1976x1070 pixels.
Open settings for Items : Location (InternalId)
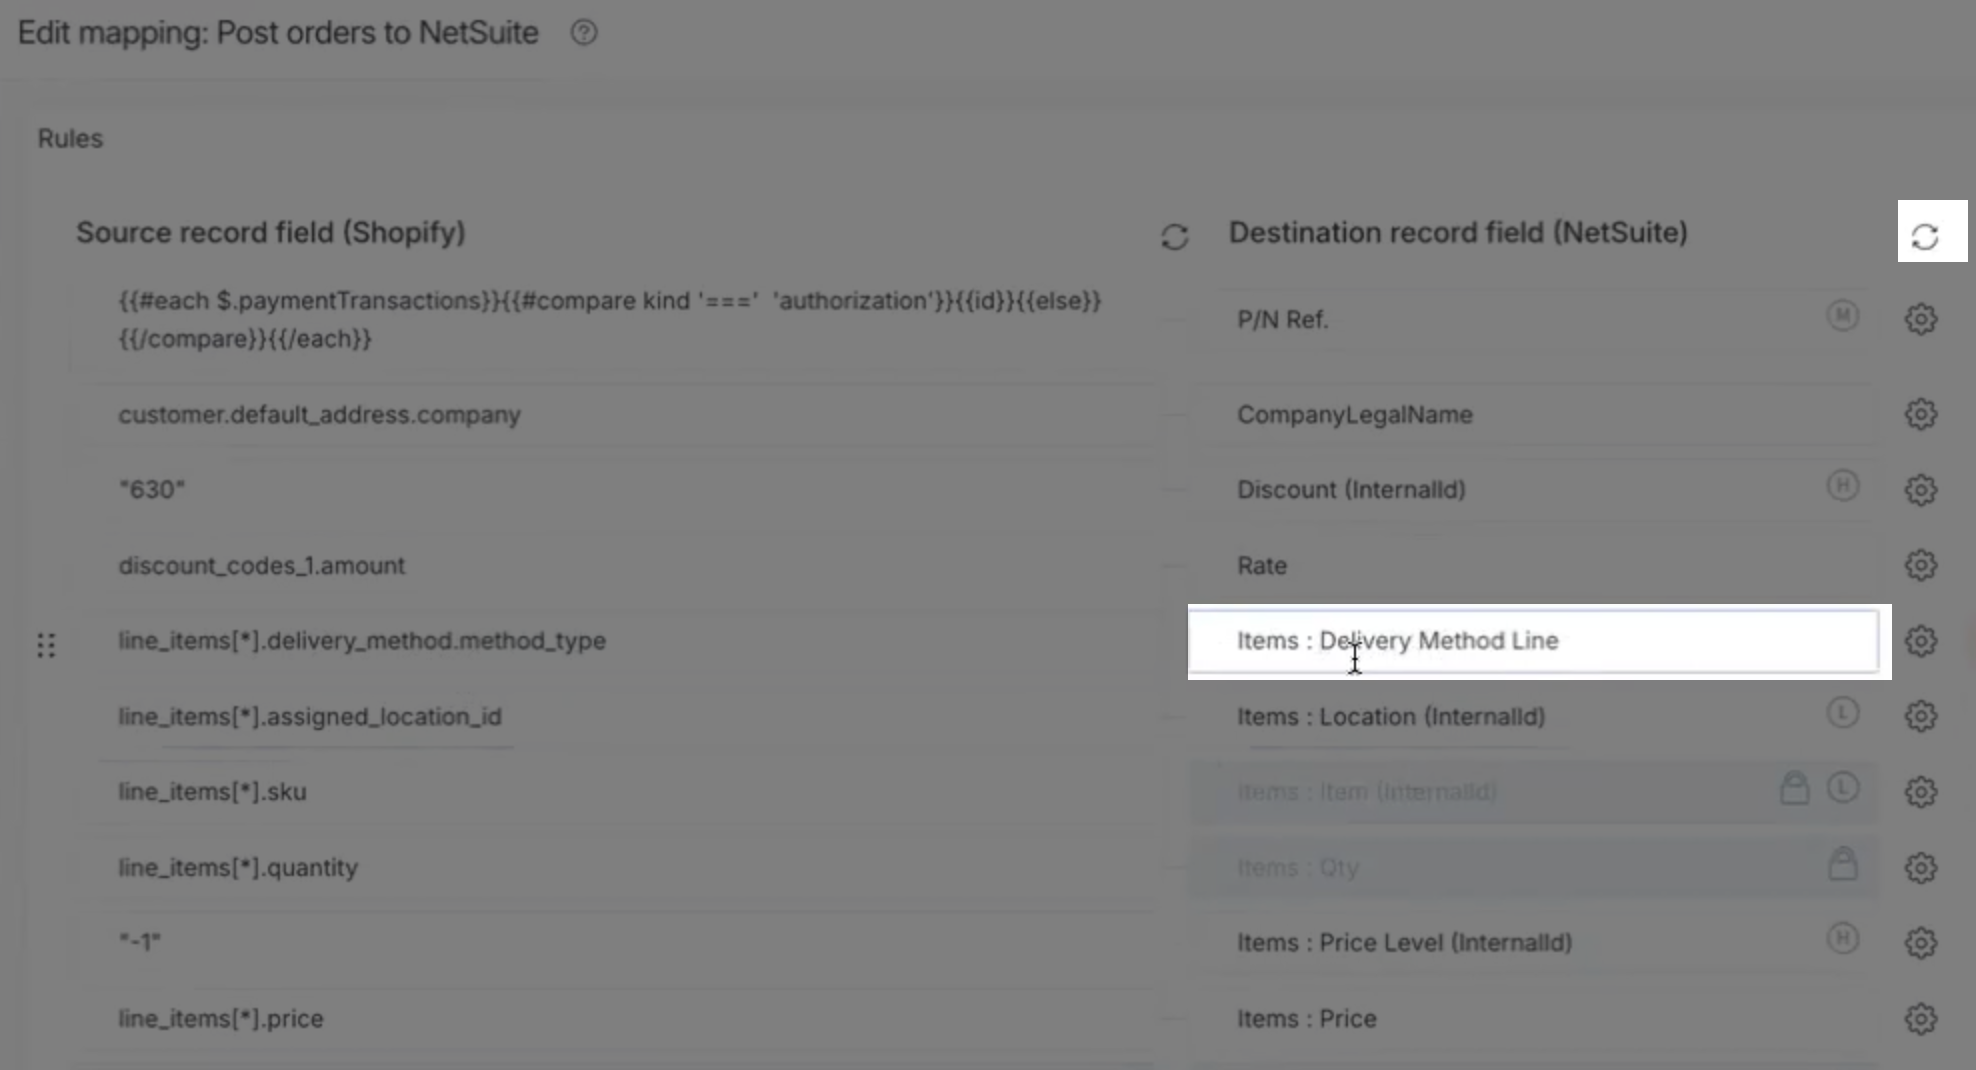pyautogui.click(x=1921, y=716)
